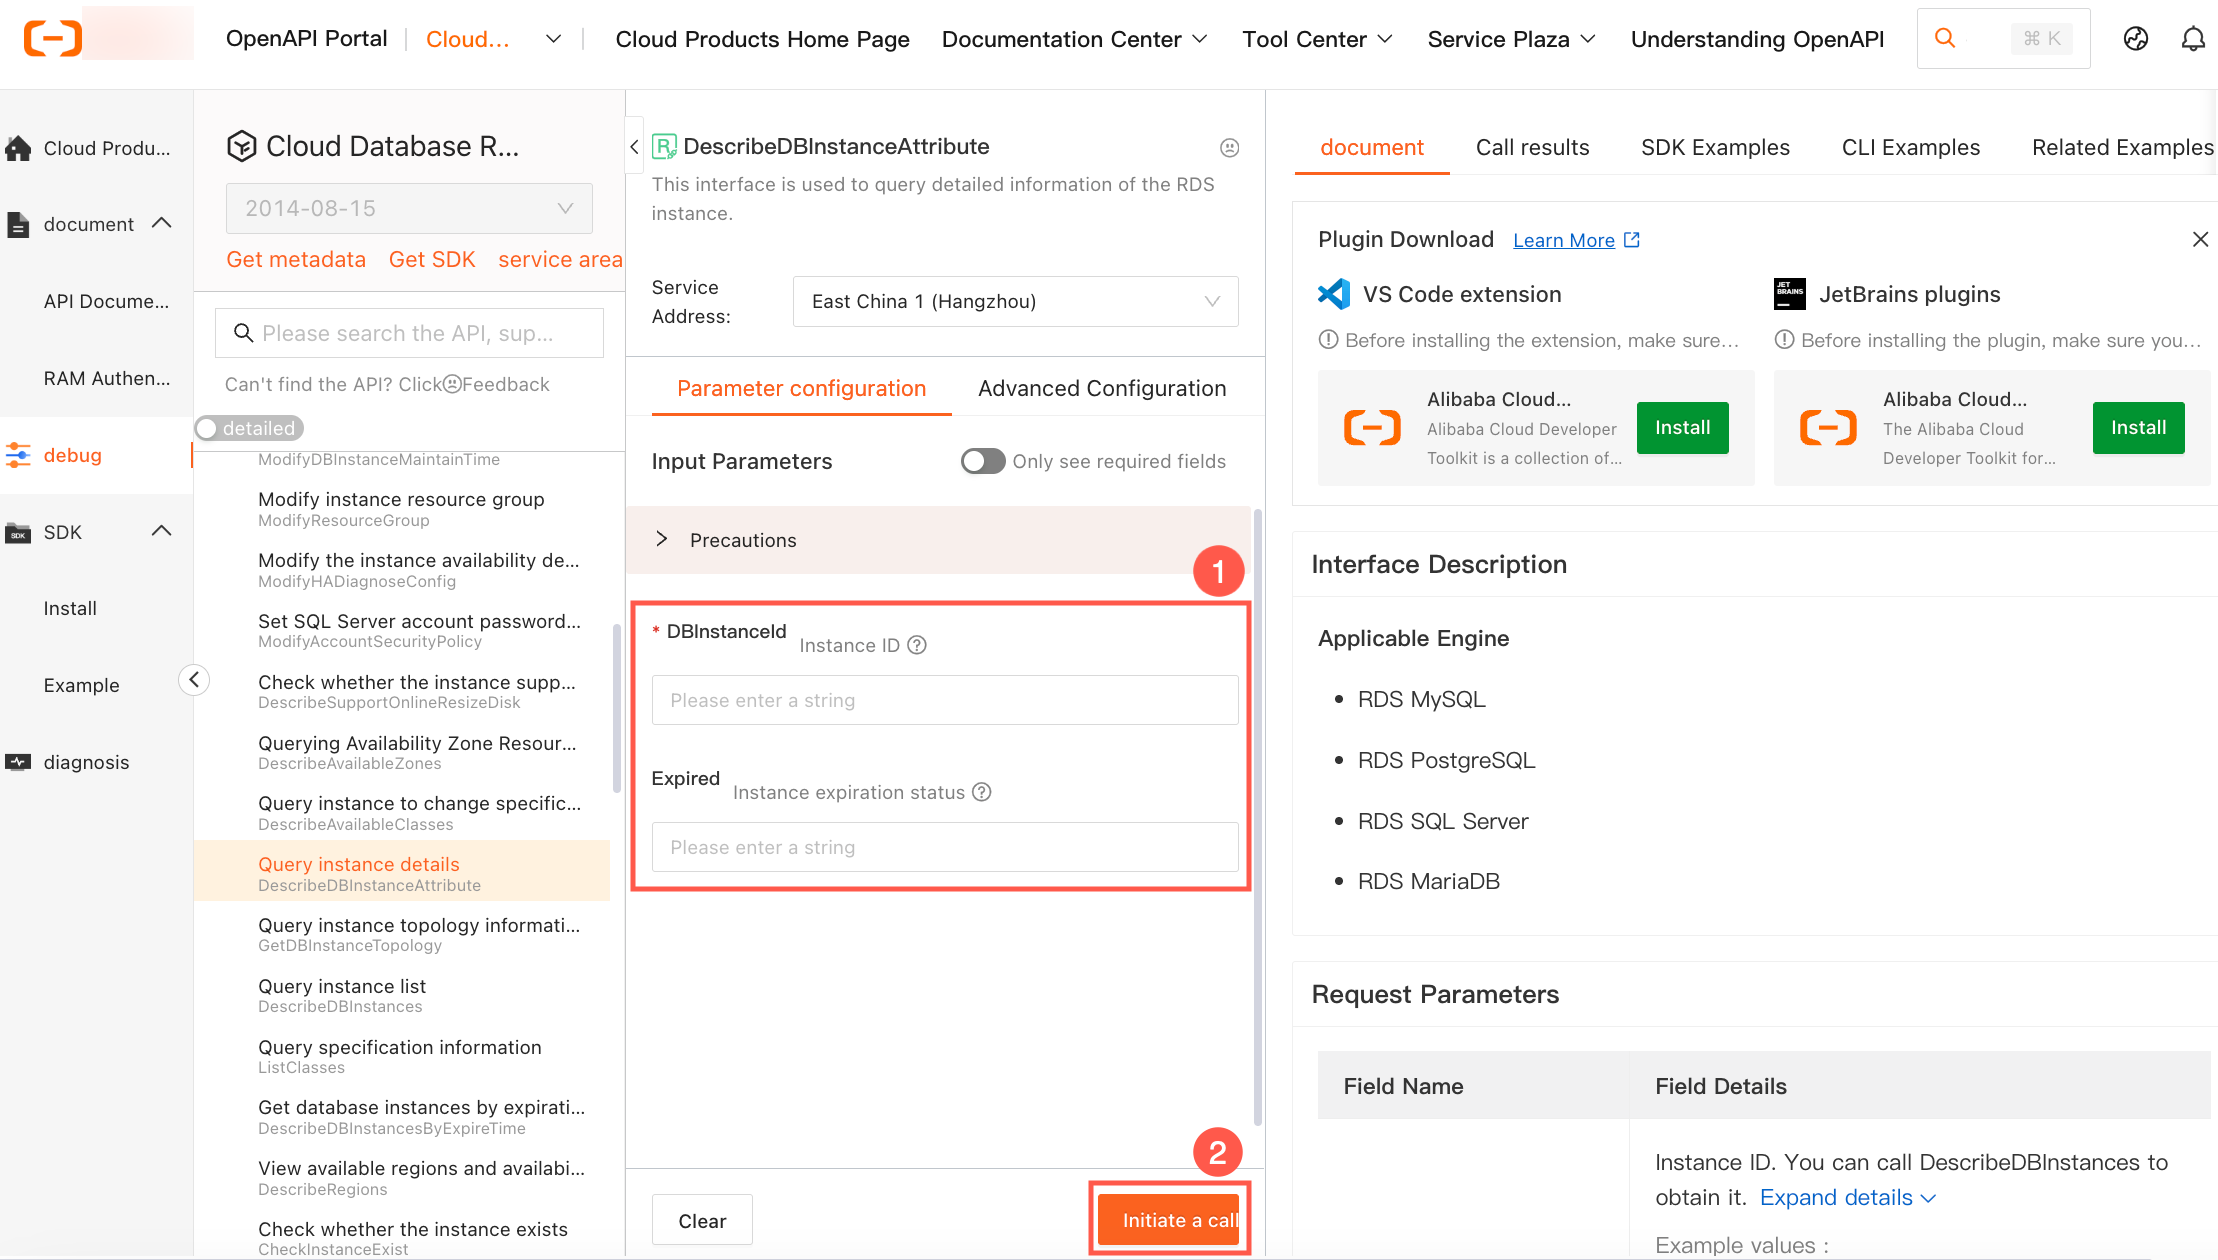
Task: Click the parameter panel scrollbar
Action: pyautogui.click(x=1257, y=817)
